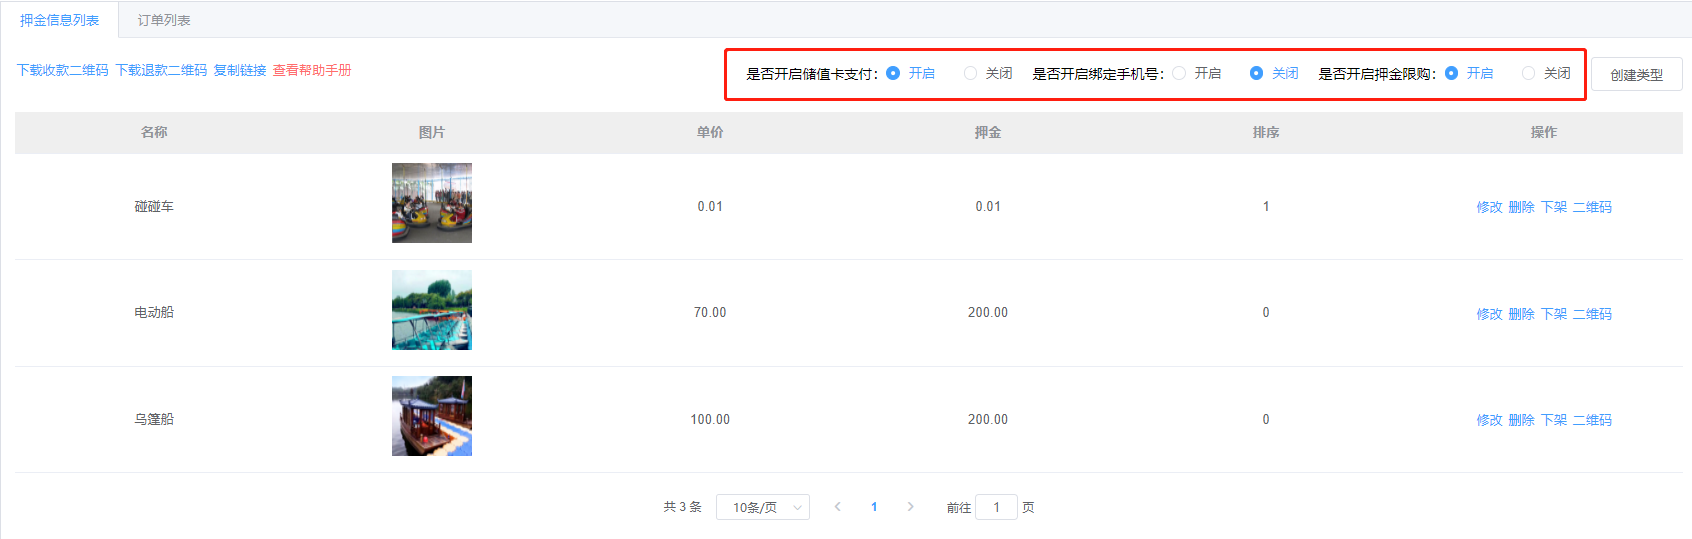Image resolution: width=1692 pixels, height=539 pixels.
Task: Click 下架 for 电动船 row
Action: click(1553, 314)
